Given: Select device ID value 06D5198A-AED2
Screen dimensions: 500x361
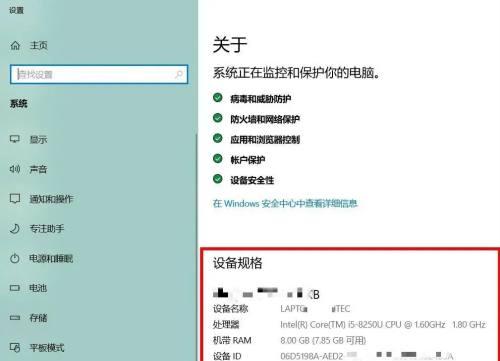Looking at the screenshot, I should pos(311,356).
